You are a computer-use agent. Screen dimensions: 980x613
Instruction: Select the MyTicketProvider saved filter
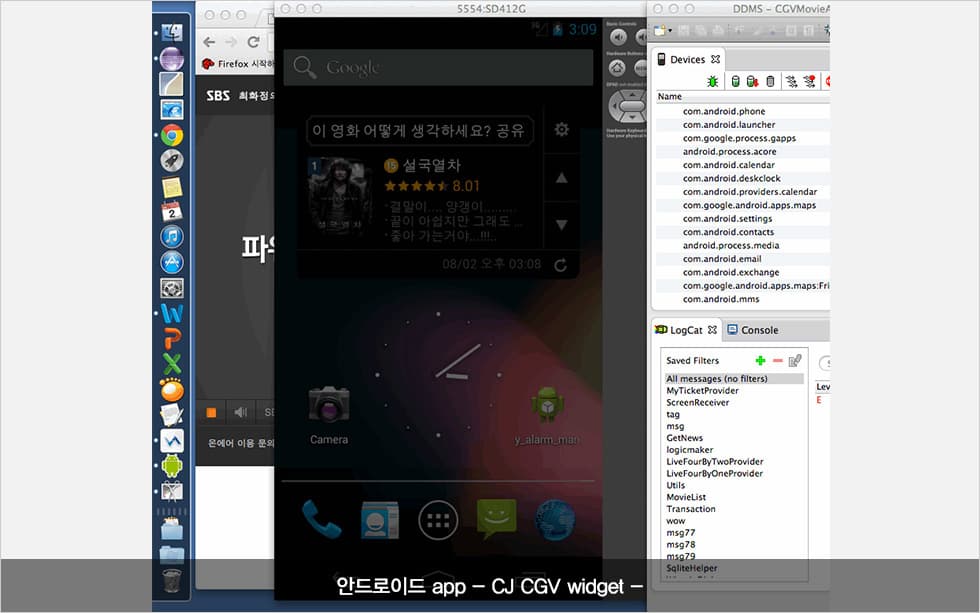(701, 391)
